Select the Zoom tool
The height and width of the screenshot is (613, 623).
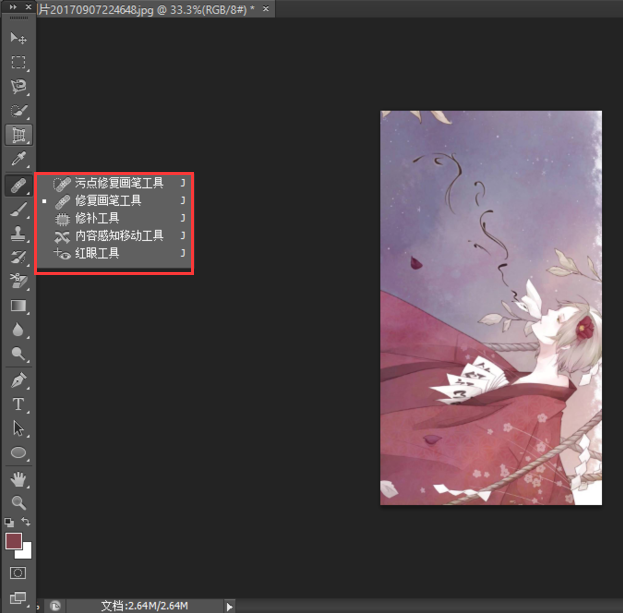(x=18, y=503)
